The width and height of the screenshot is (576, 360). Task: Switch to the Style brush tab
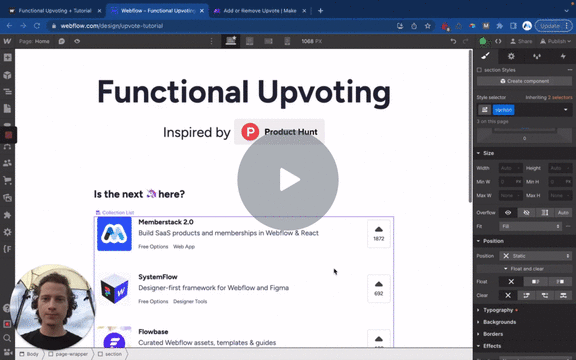point(485,56)
